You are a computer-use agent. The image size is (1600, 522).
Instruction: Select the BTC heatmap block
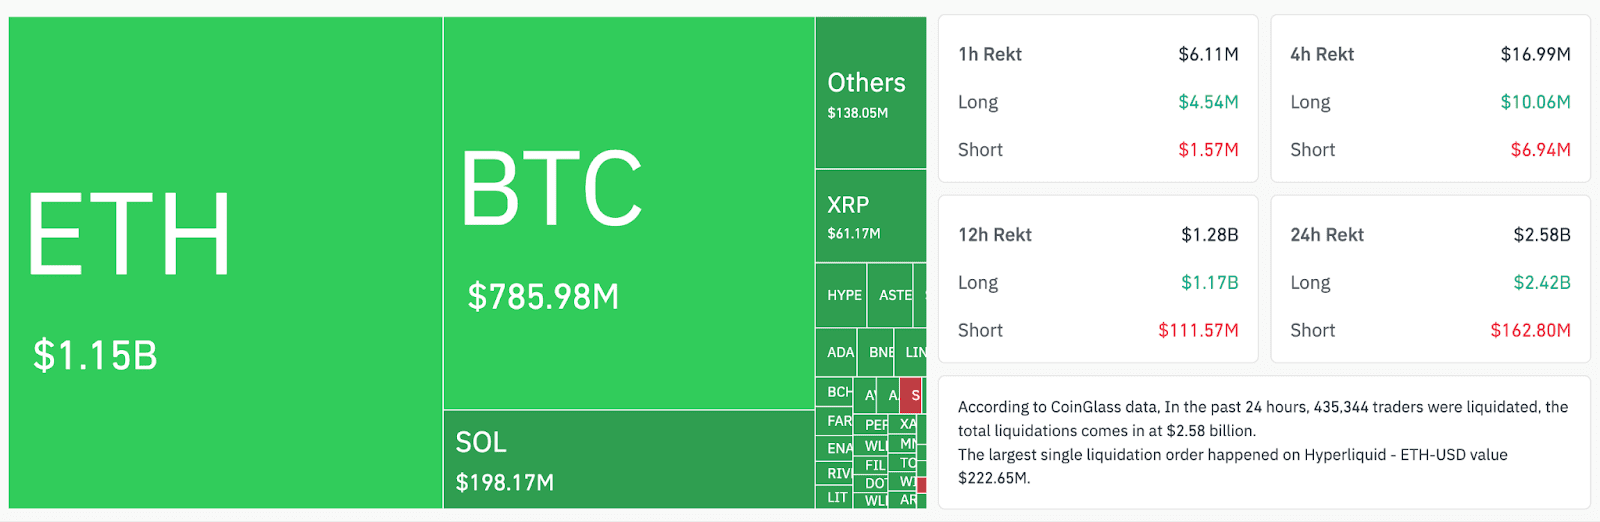tap(628, 213)
